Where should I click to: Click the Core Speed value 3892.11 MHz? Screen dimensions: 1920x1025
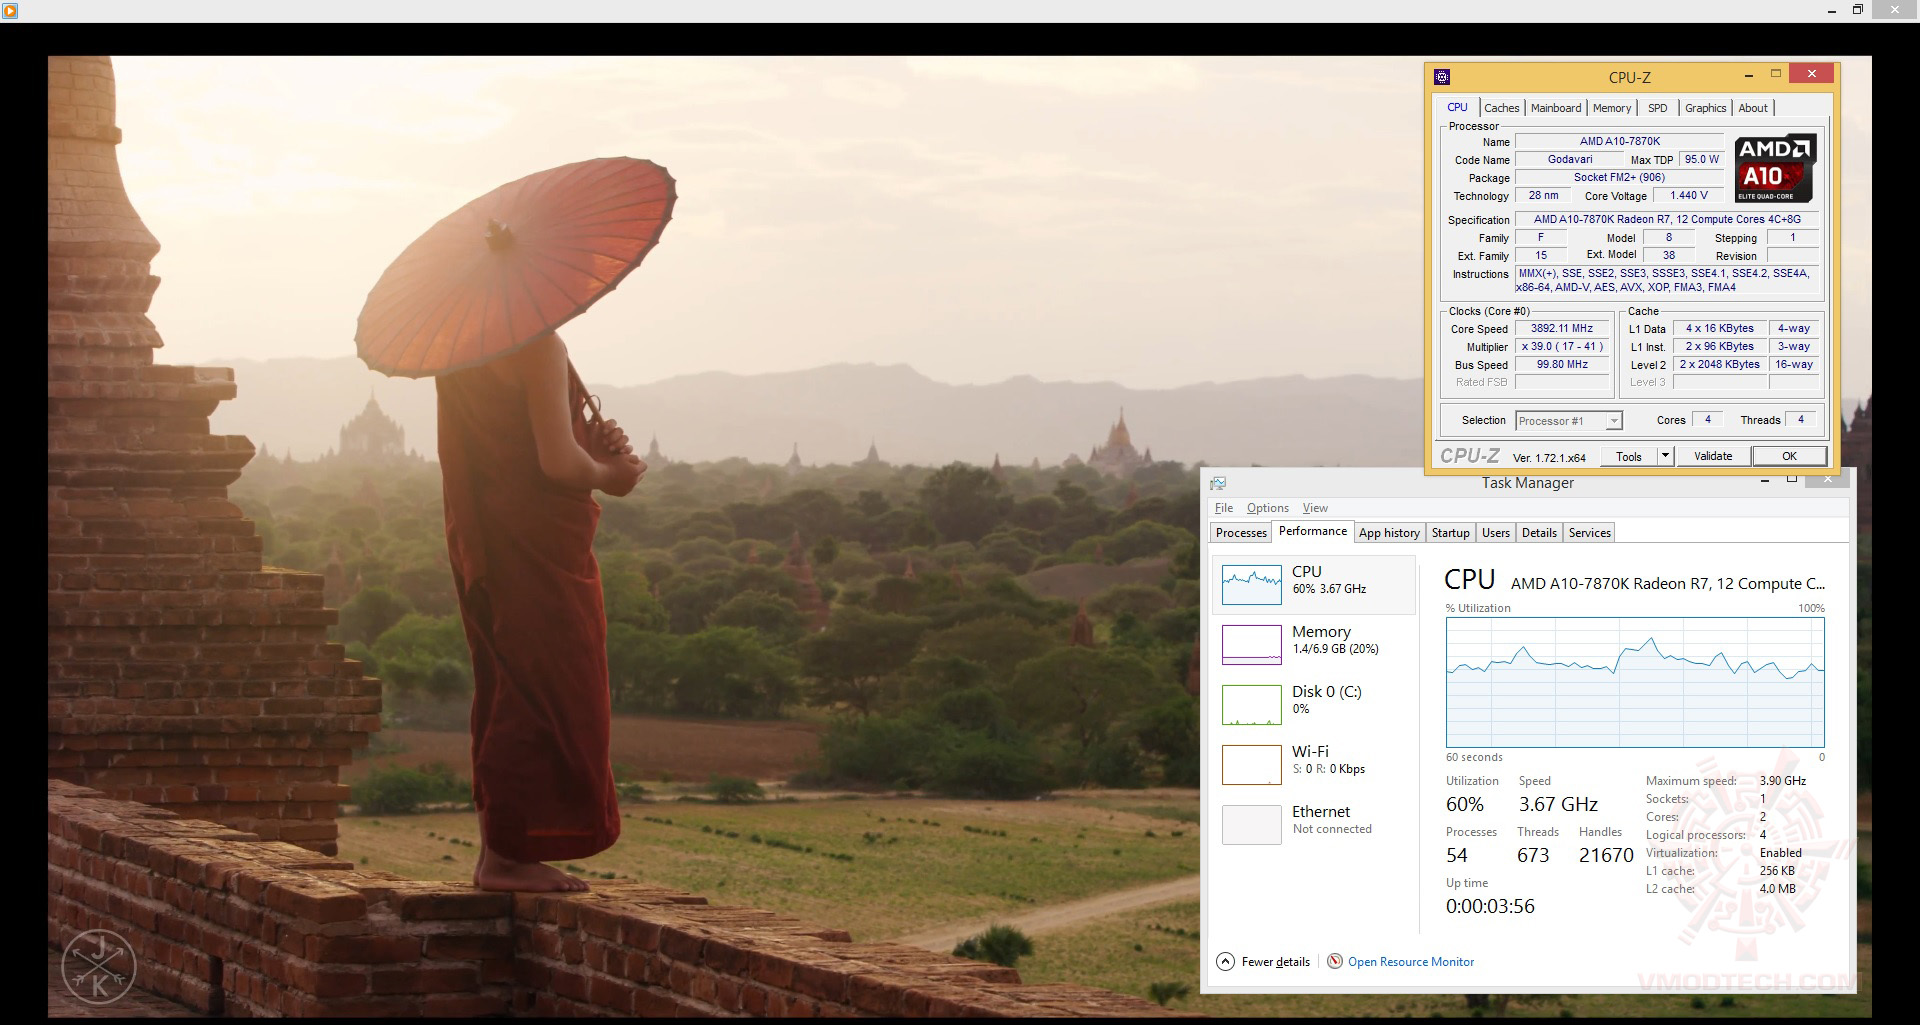1562,329
